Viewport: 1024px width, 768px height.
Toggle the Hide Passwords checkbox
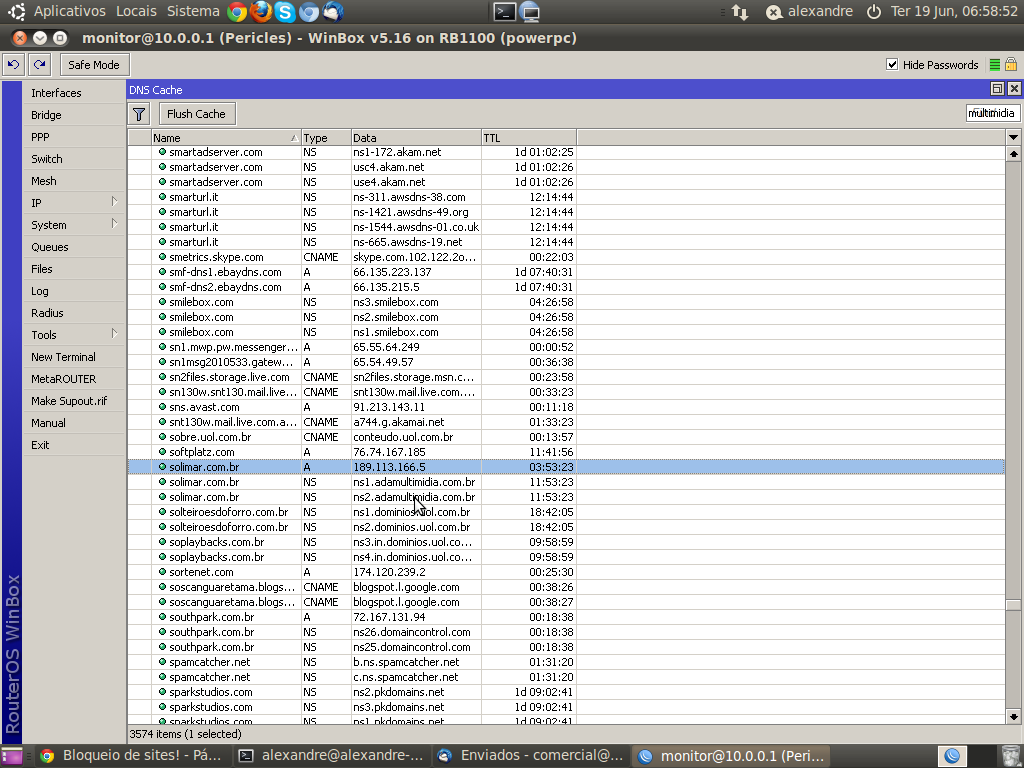pyautogui.click(x=892, y=65)
